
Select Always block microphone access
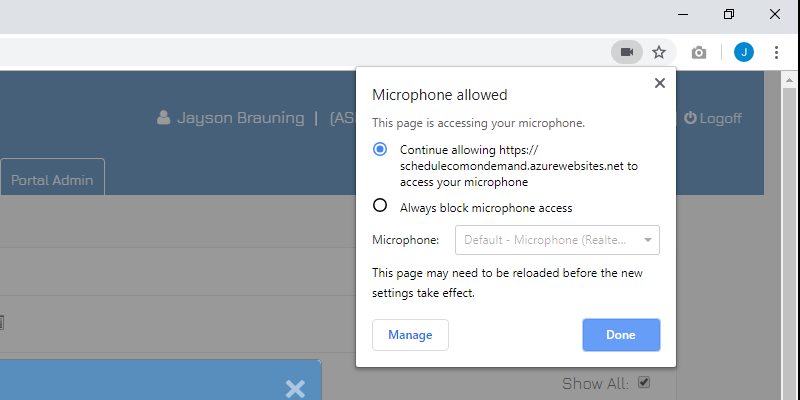(x=380, y=206)
